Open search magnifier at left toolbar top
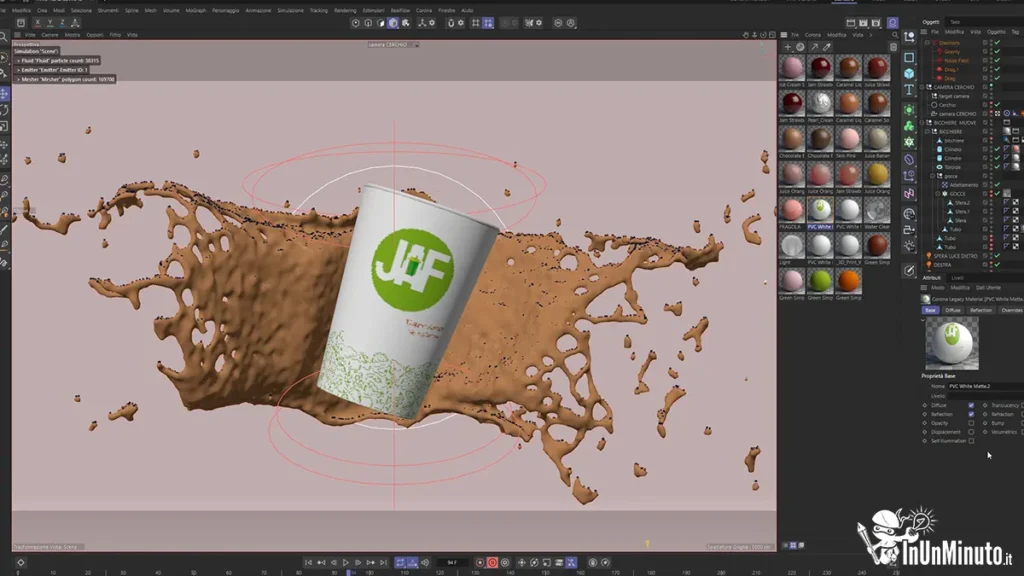This screenshot has width=1024, height=576. click(x=4, y=37)
